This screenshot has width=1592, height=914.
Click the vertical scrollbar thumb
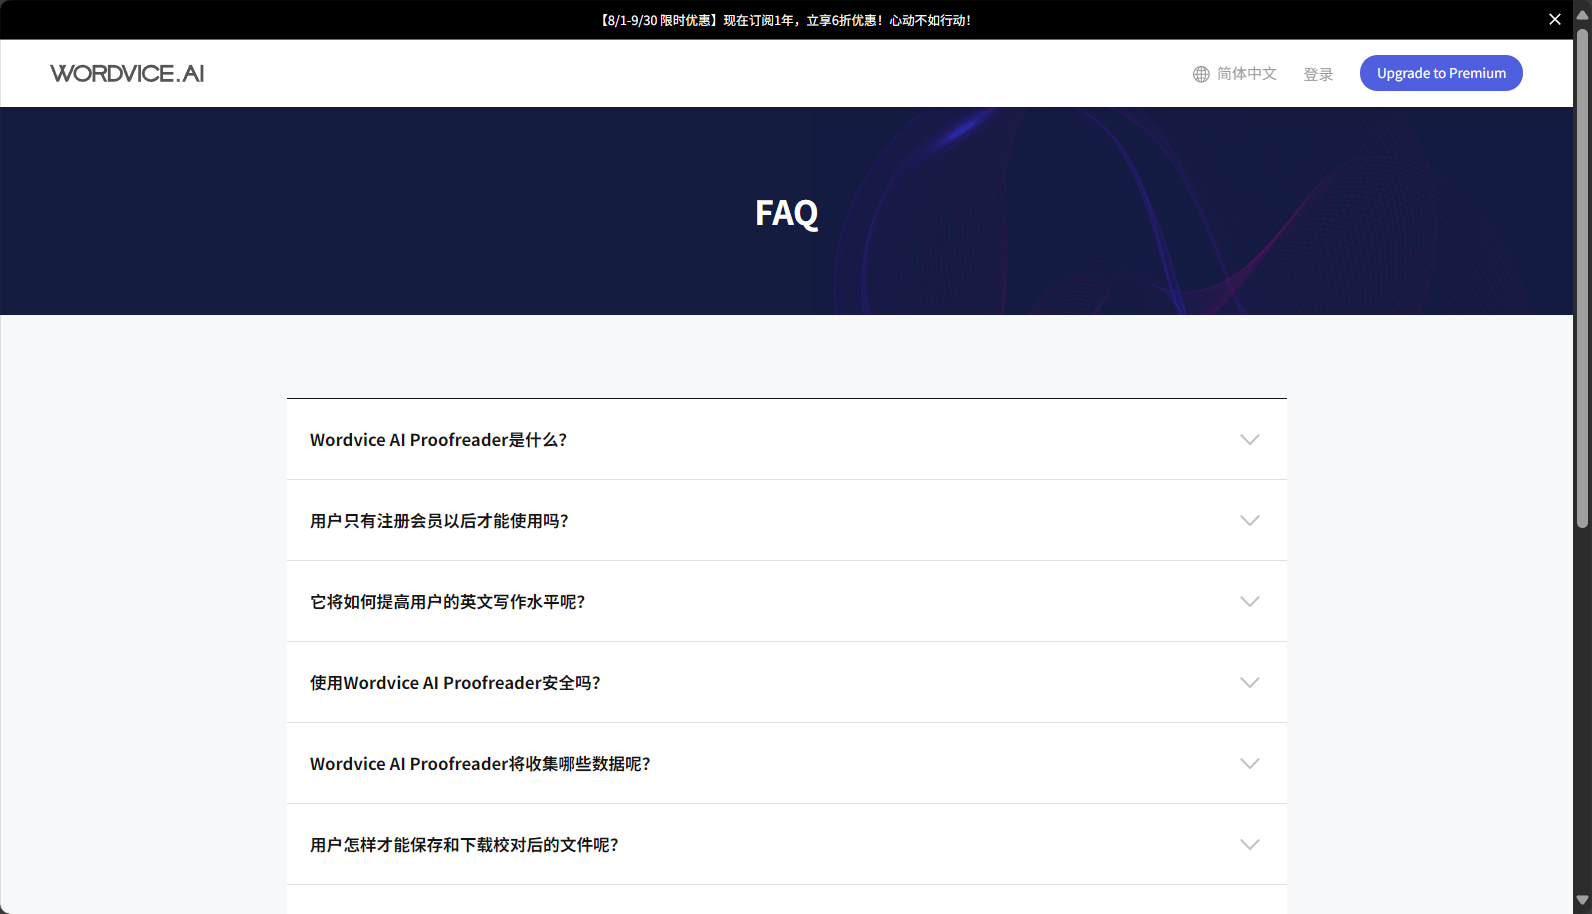[1582, 278]
